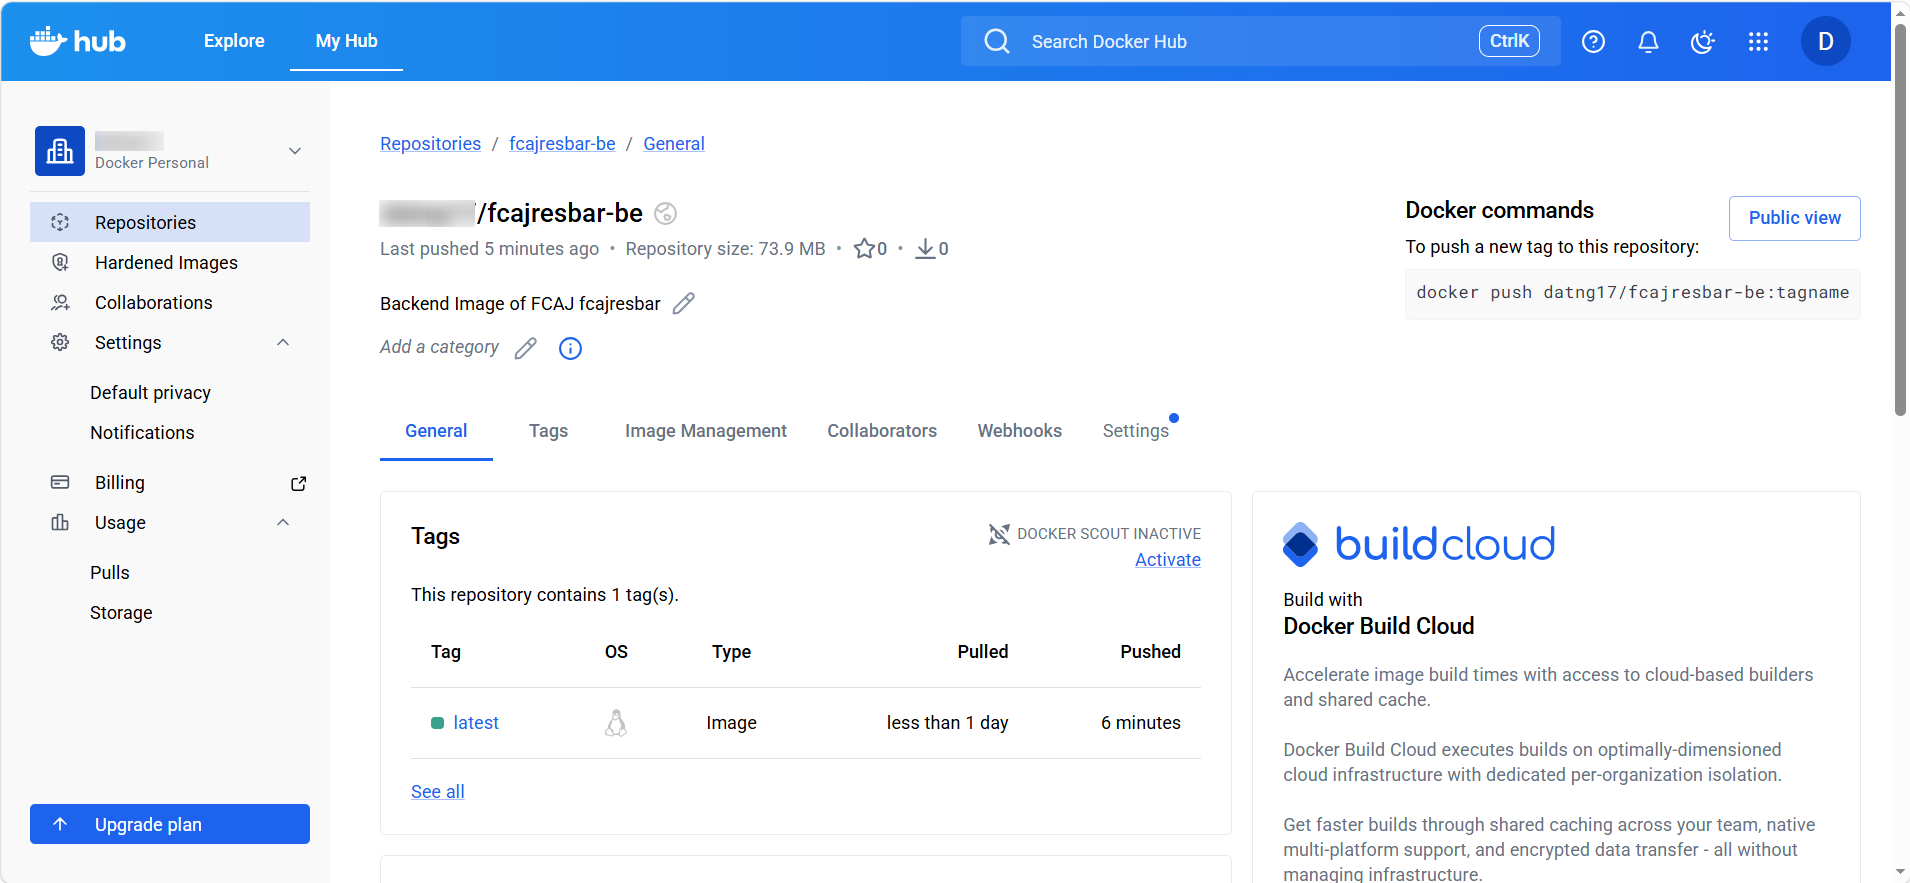Click the category pencil edit icon

click(526, 347)
